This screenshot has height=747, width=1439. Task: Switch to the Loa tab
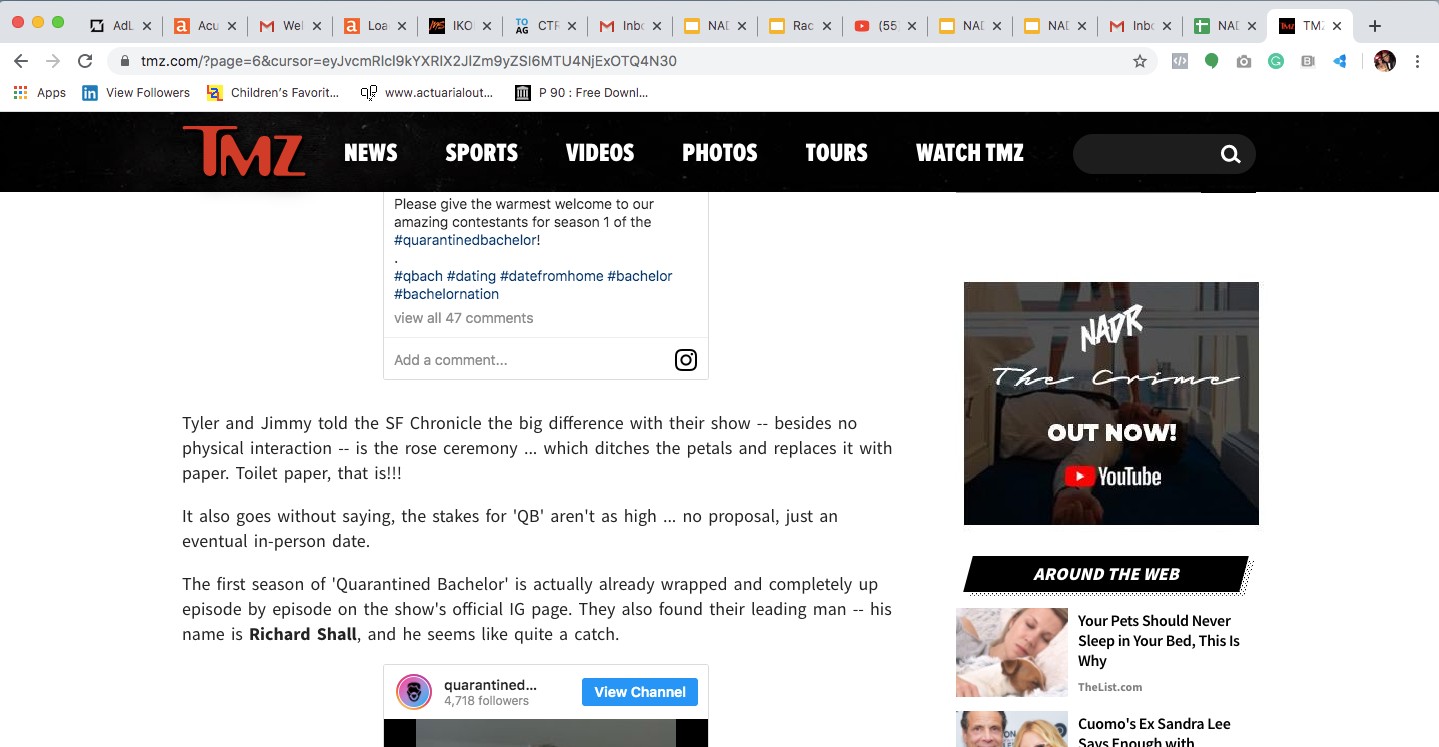coord(367,26)
